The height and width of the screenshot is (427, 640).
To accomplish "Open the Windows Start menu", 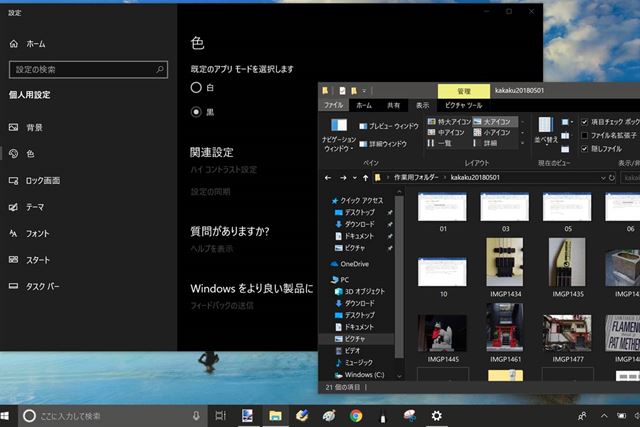I will tap(5, 416).
